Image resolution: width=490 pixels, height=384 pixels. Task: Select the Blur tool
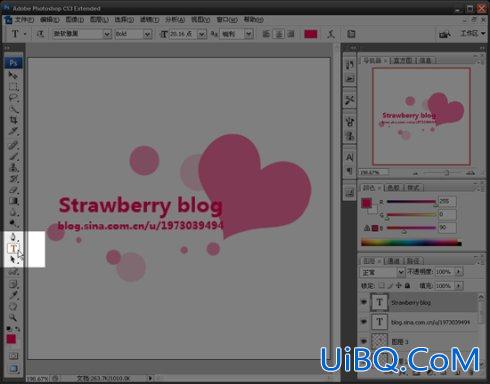pos(13,212)
